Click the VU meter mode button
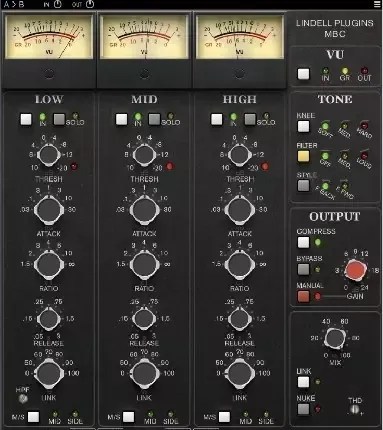The image size is (383, 430). 303,74
